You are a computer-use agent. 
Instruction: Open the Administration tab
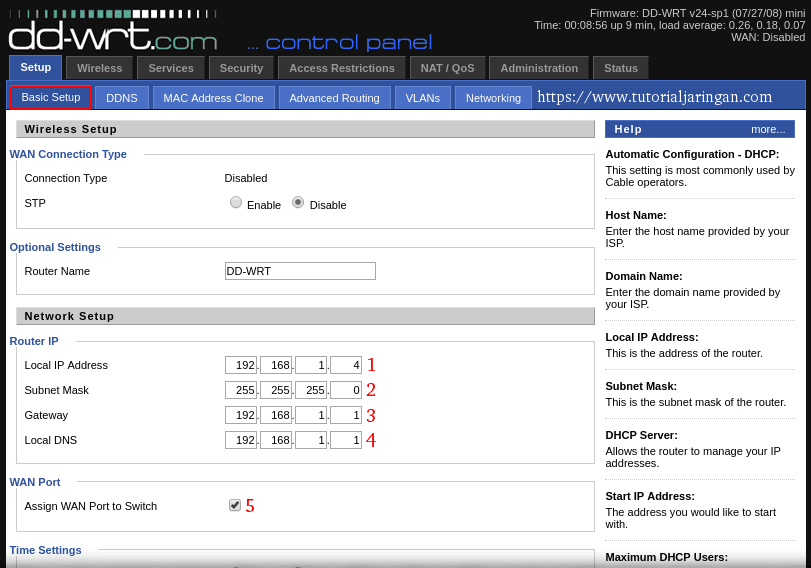539,68
